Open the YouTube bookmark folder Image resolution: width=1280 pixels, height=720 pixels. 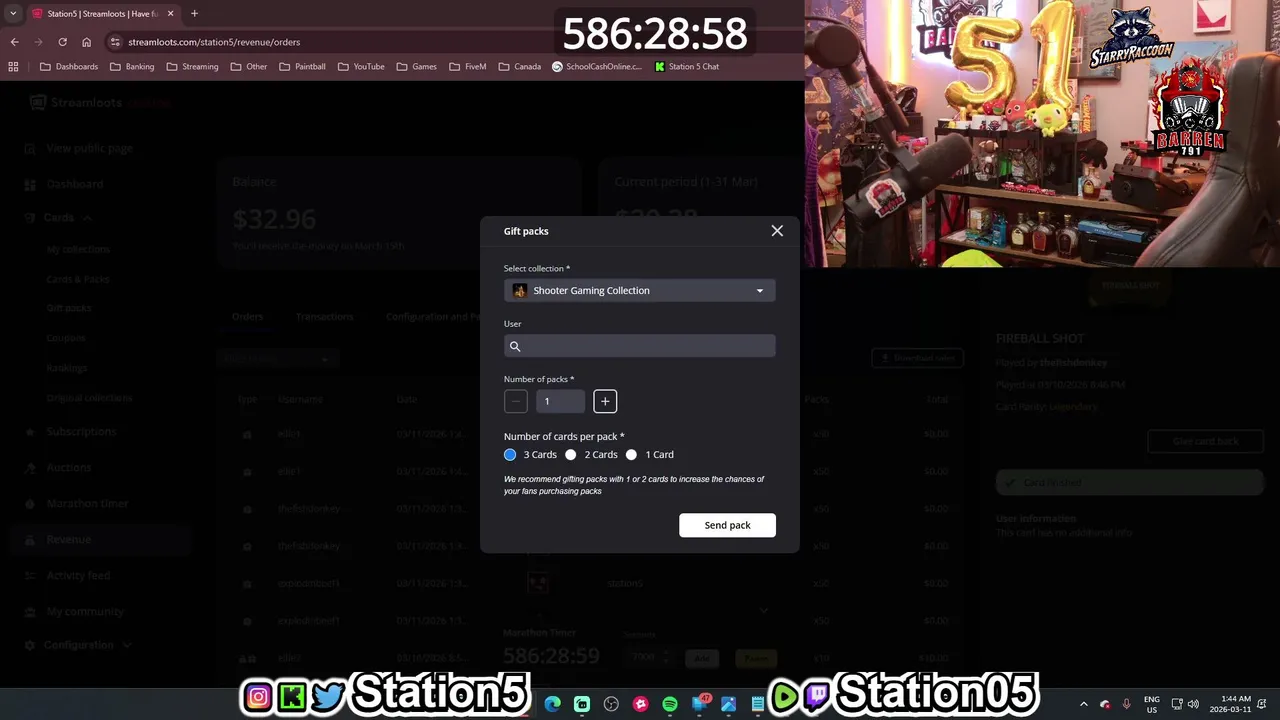click(361, 67)
